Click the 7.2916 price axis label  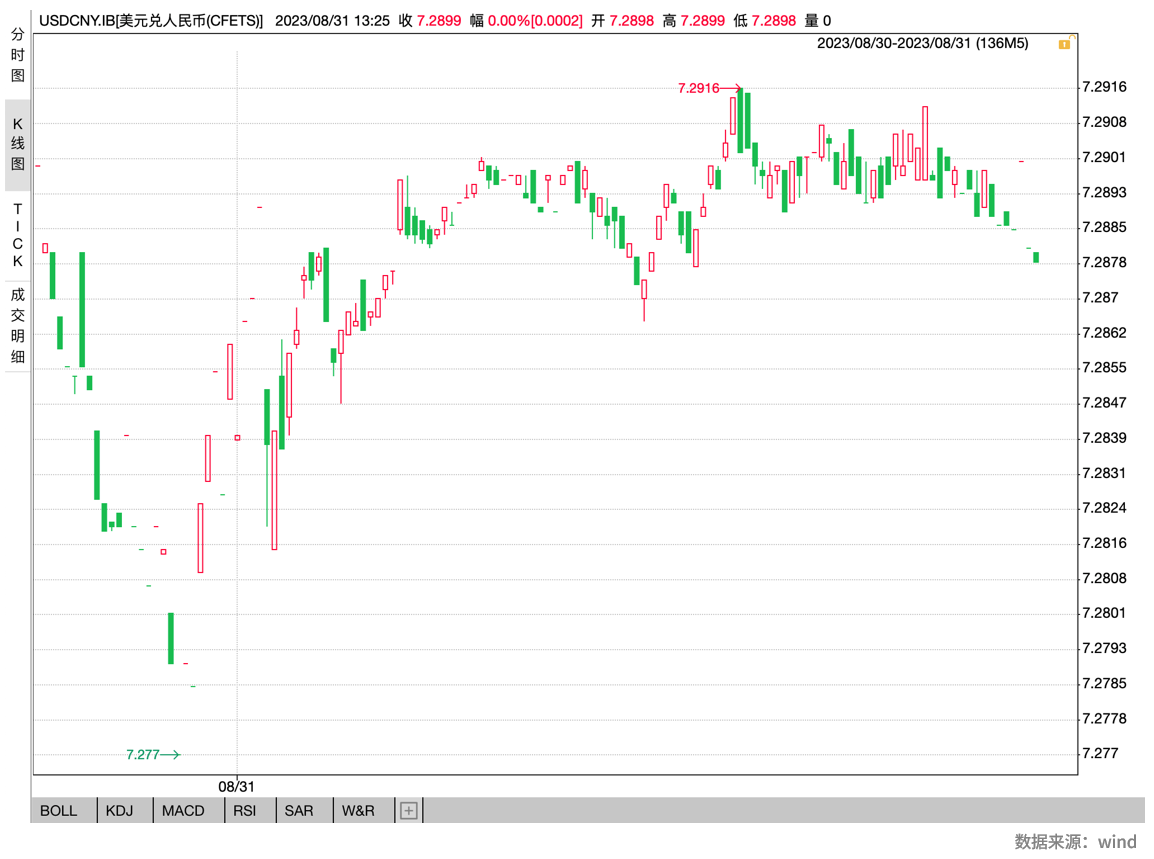(1104, 87)
